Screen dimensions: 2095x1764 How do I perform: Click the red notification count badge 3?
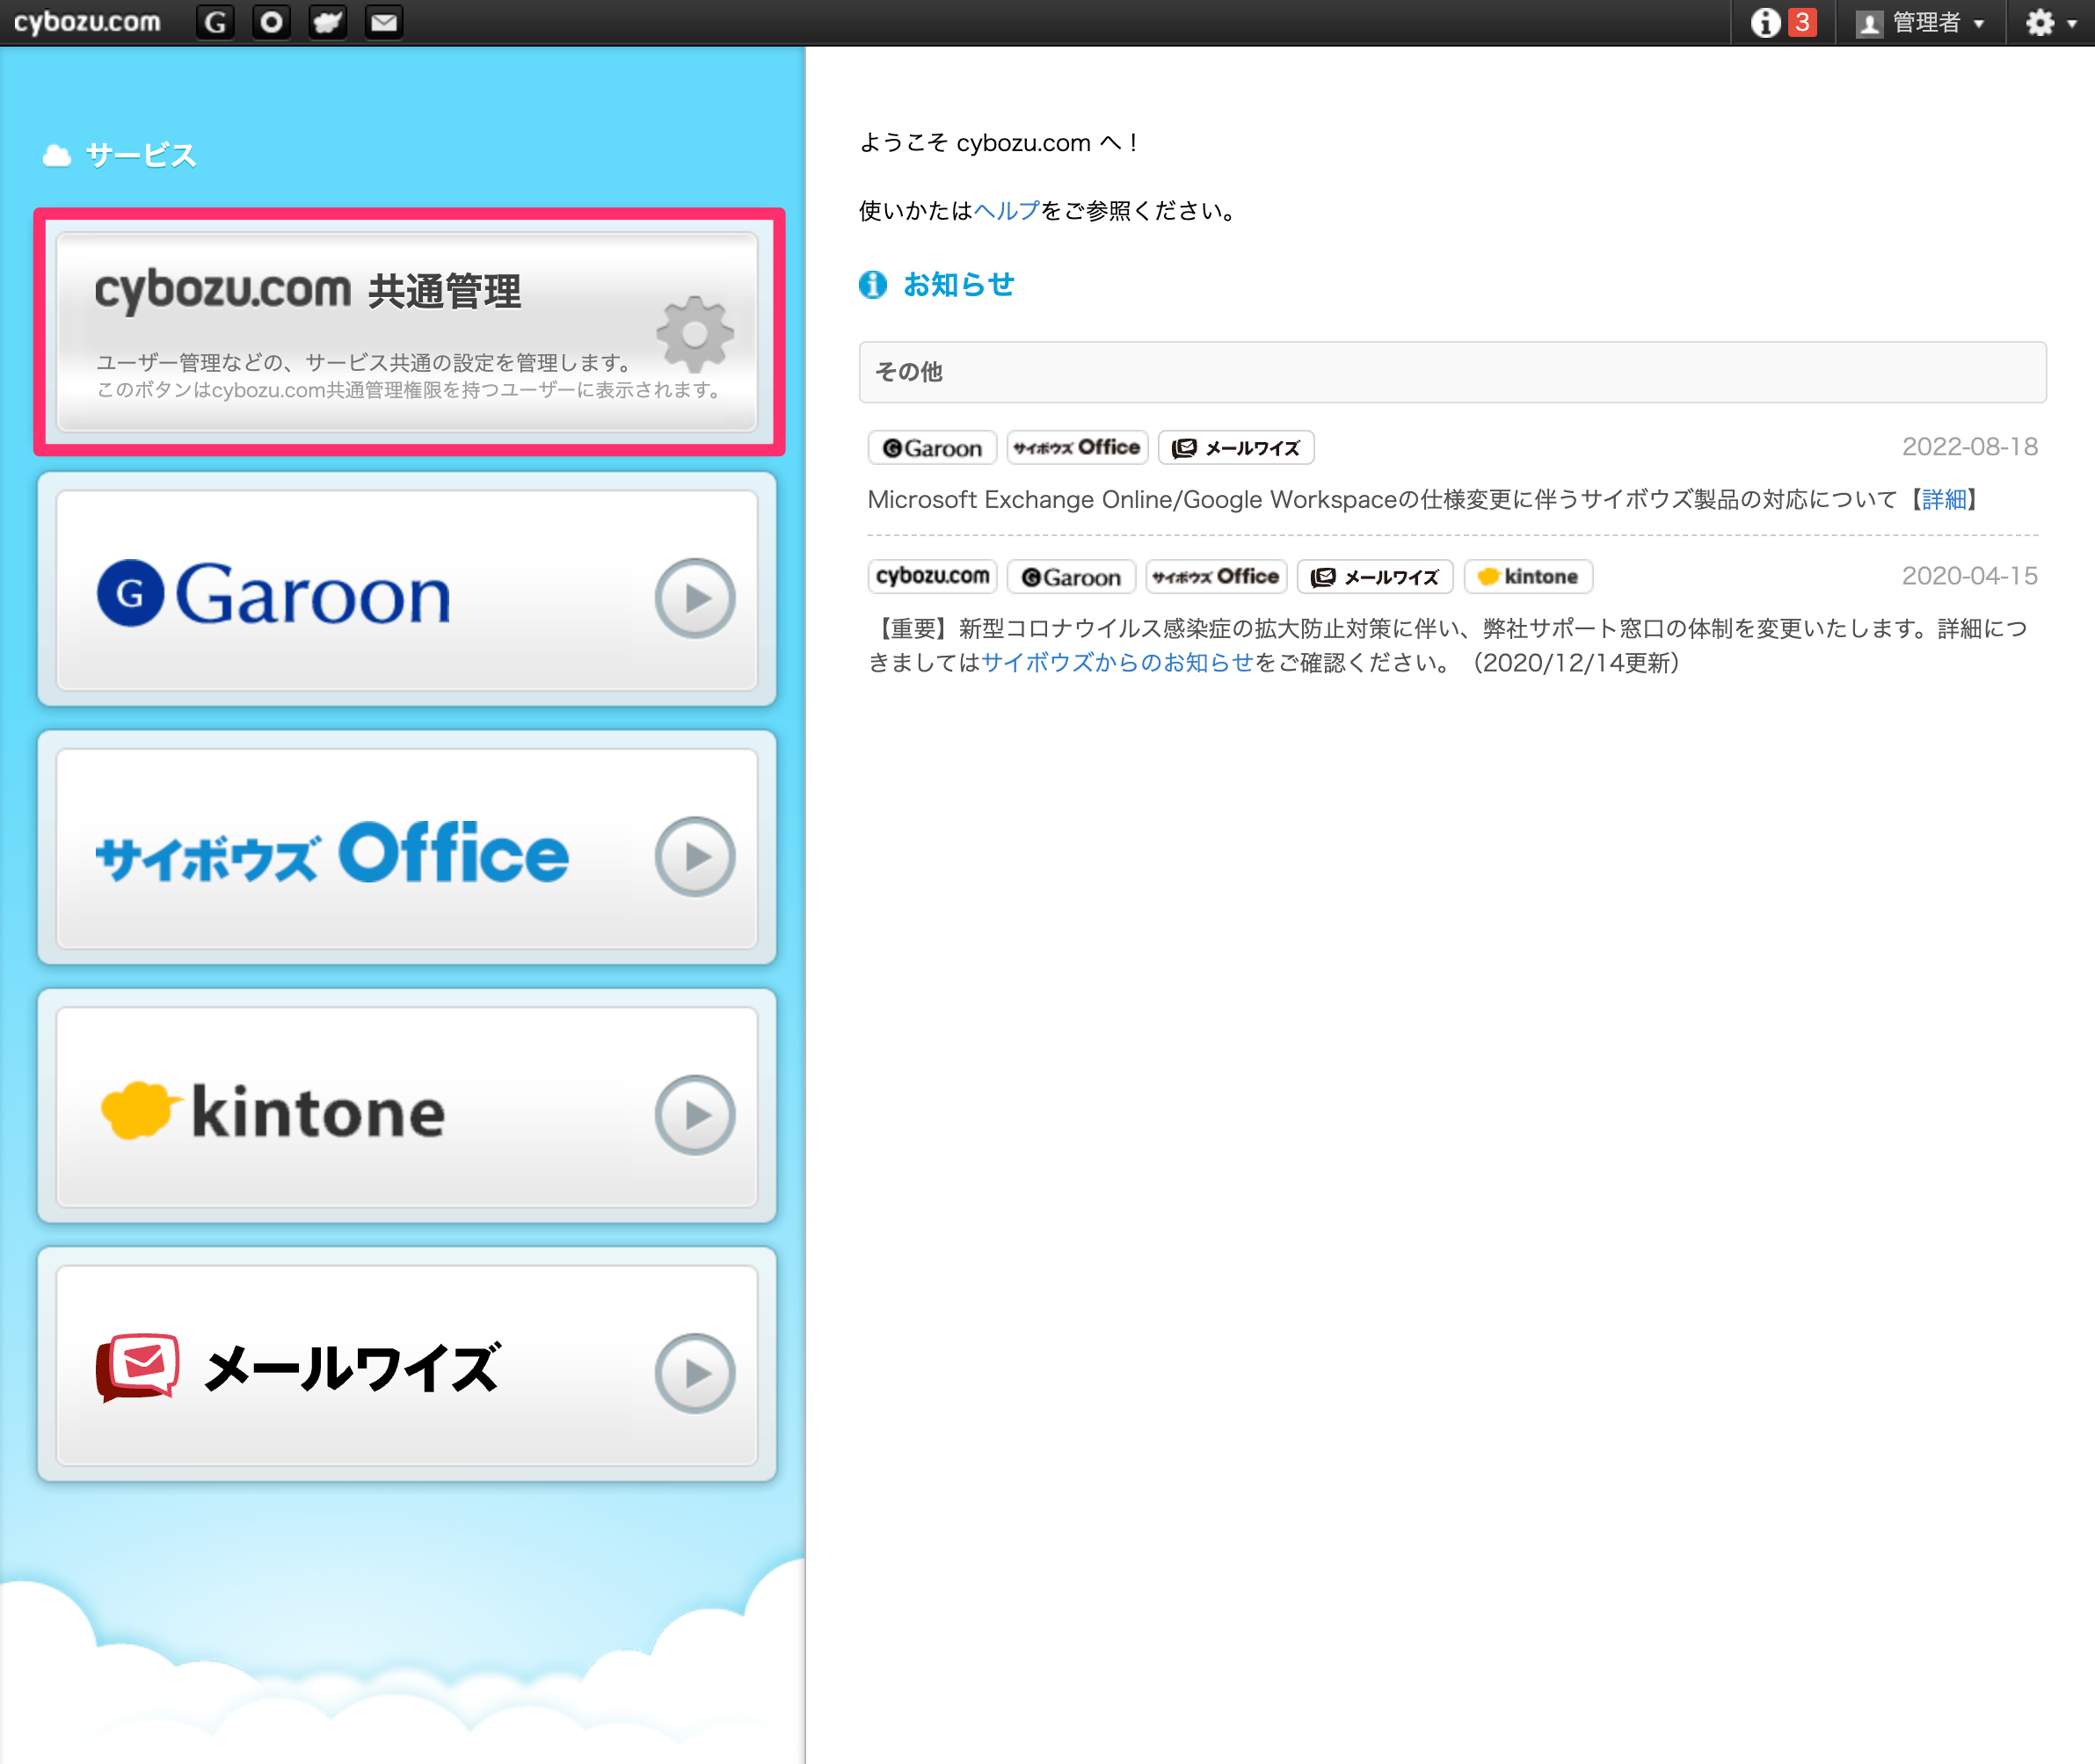tap(1802, 22)
